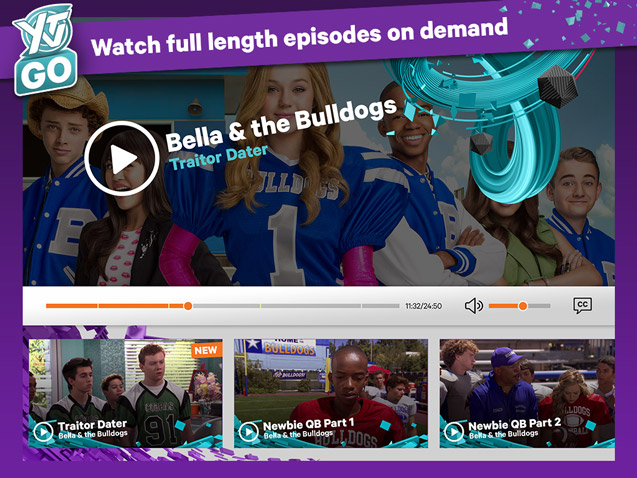Click the 'Newbie QB Part 1' title label
The image size is (637, 478).
[x=309, y=424]
